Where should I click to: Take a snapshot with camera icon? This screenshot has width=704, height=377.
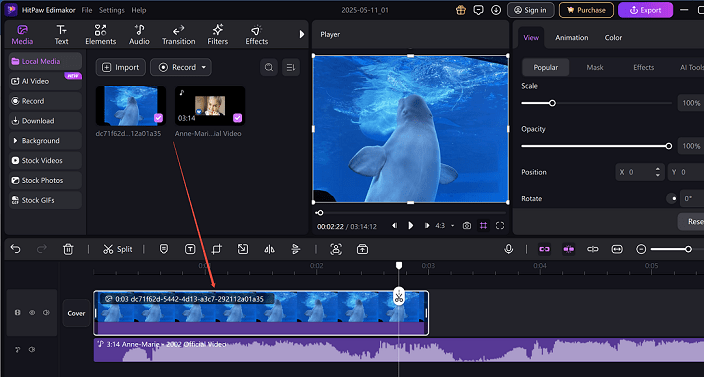tap(467, 226)
